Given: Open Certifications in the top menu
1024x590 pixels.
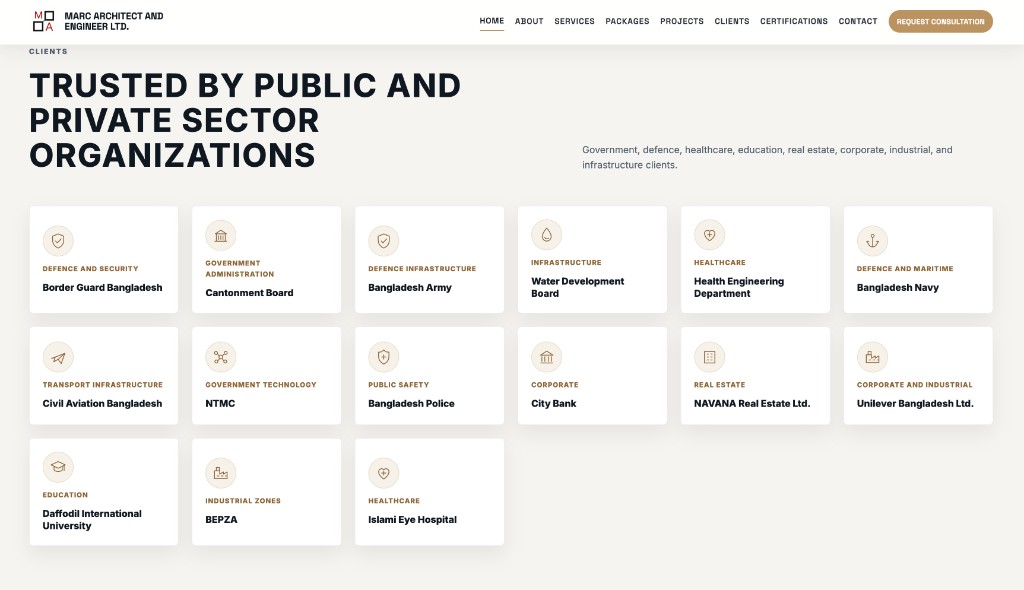Looking at the screenshot, I should pyautogui.click(x=793, y=22).
